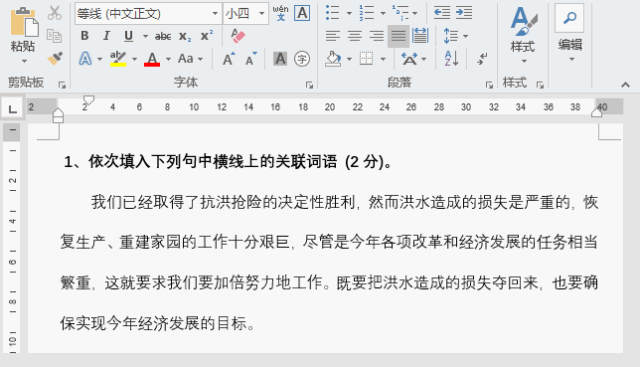Click the Clear All Formatting eraser icon
Screen dimensions: 640x367
click(x=238, y=36)
